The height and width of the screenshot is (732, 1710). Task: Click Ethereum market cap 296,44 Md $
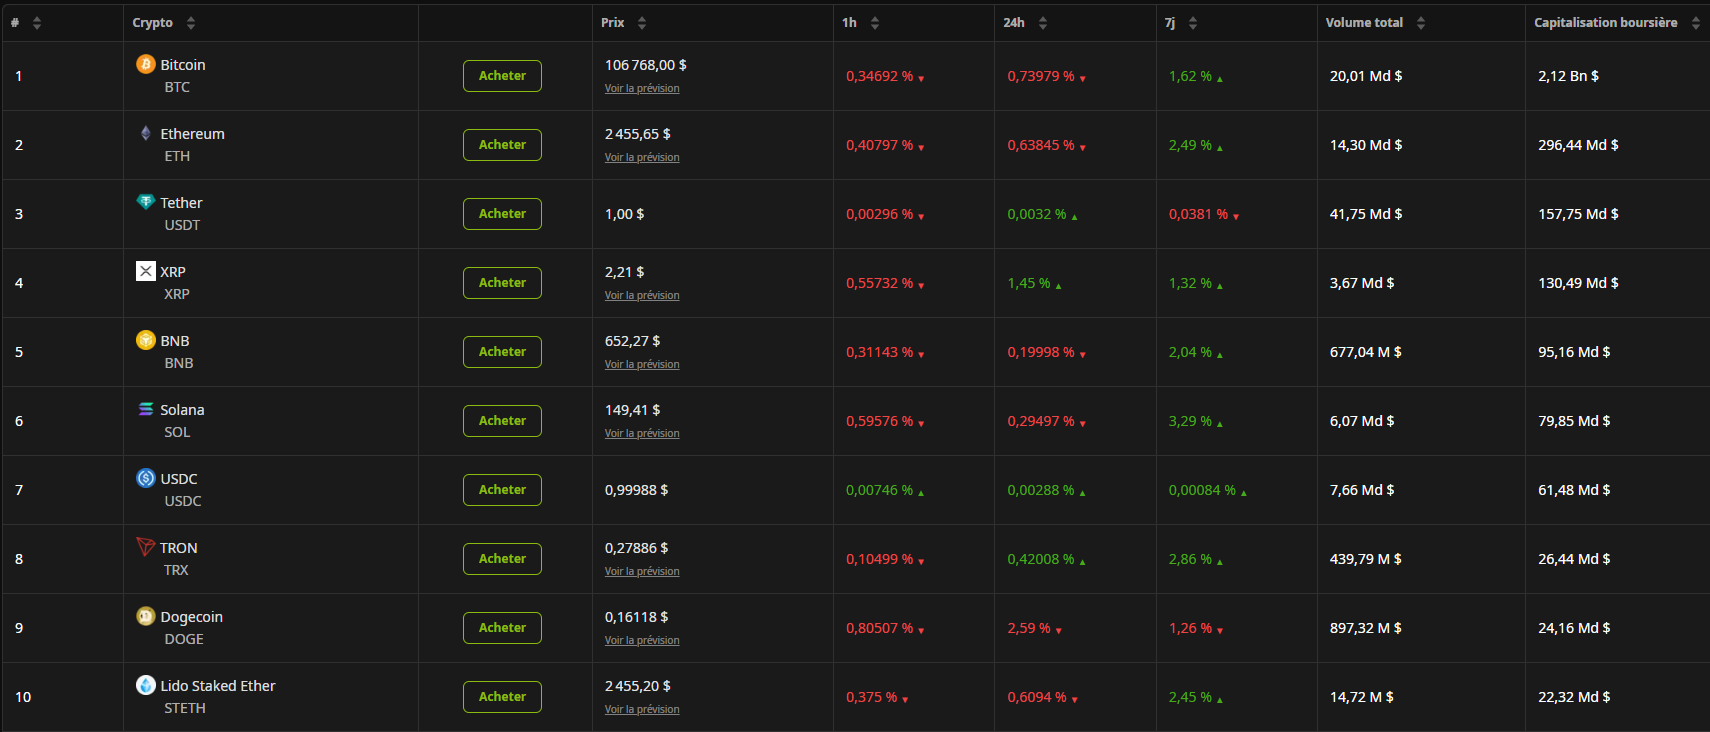[1578, 145]
